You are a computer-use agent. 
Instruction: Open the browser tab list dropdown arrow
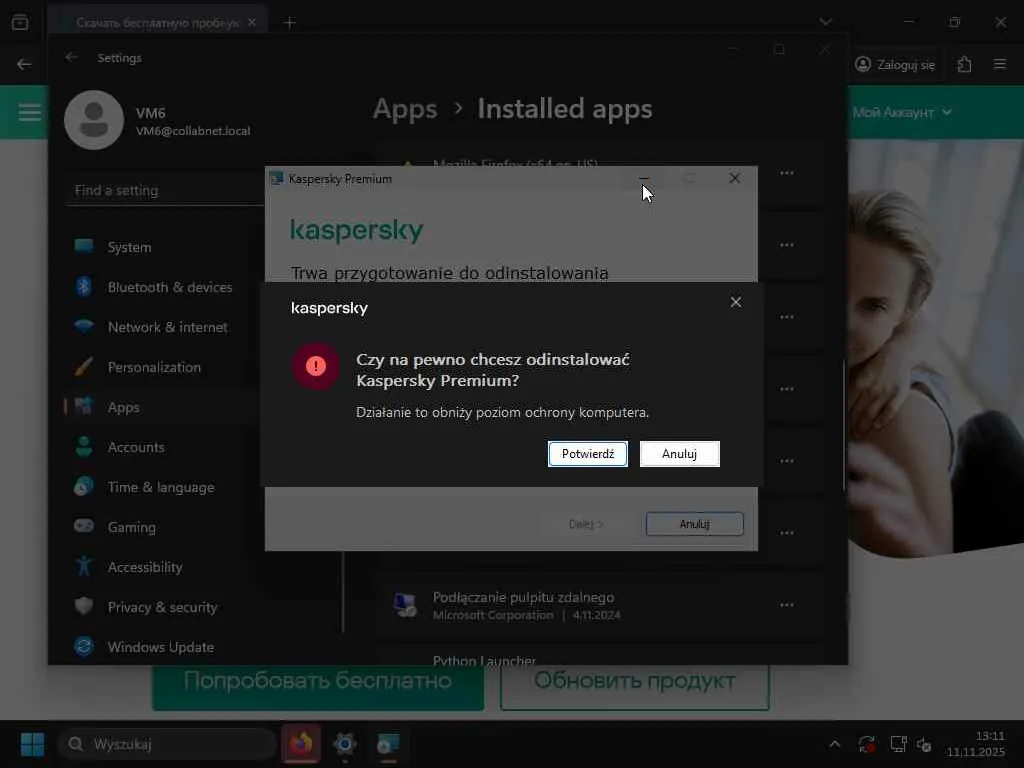pyautogui.click(x=825, y=22)
